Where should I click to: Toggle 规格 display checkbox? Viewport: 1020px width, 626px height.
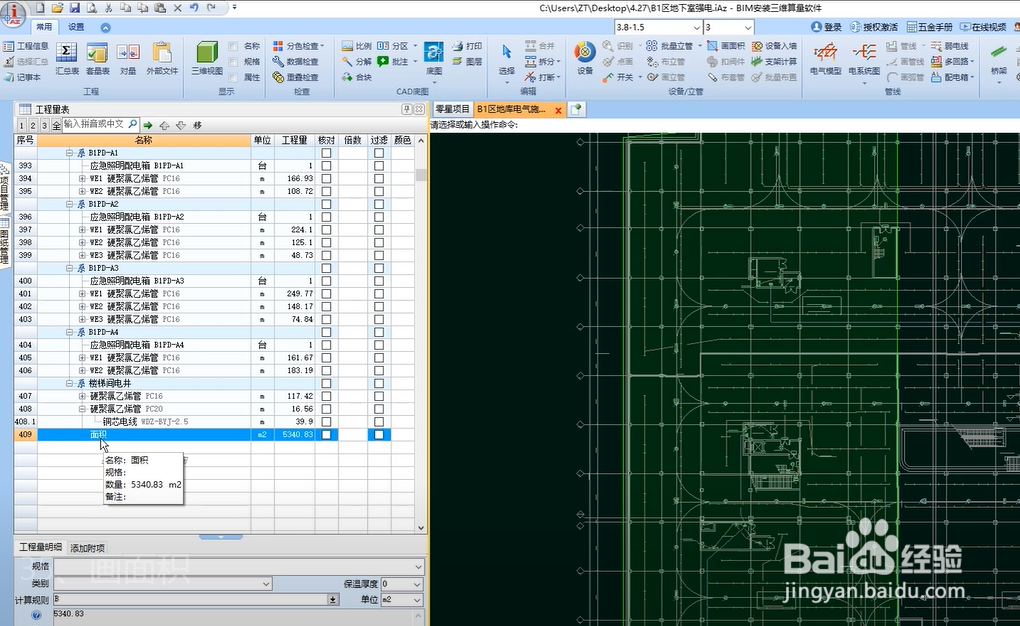click(234, 62)
